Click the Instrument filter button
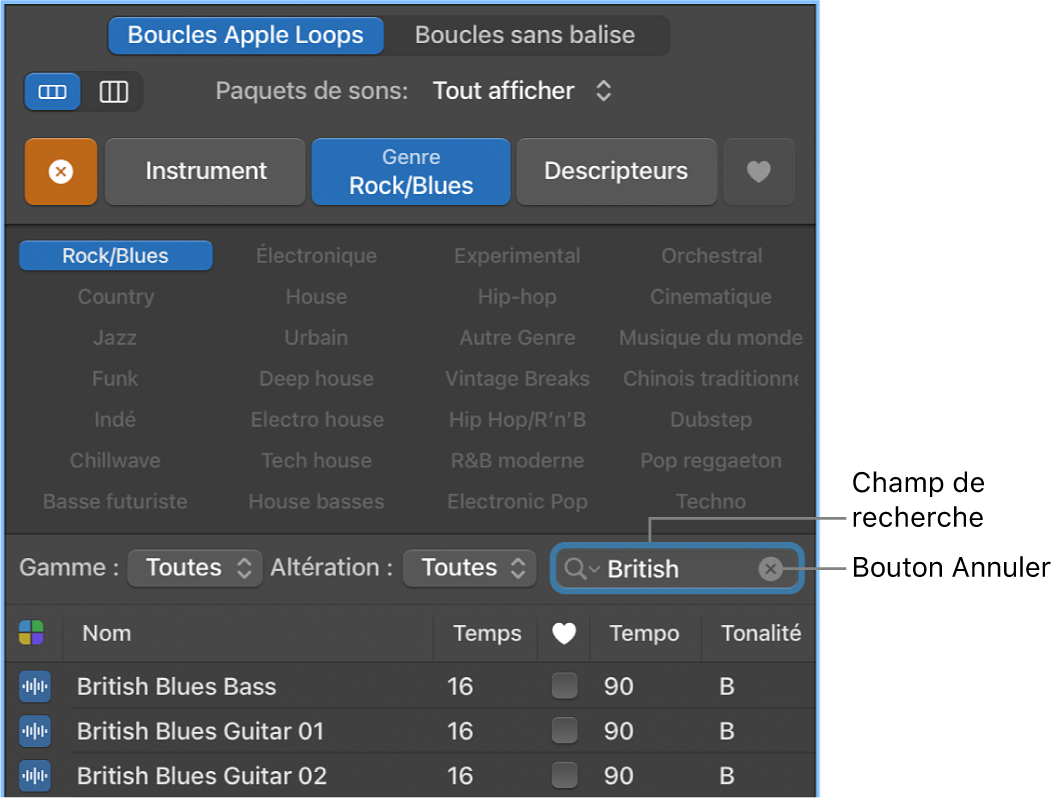This screenshot has width=1064, height=798. pyautogui.click(x=205, y=172)
